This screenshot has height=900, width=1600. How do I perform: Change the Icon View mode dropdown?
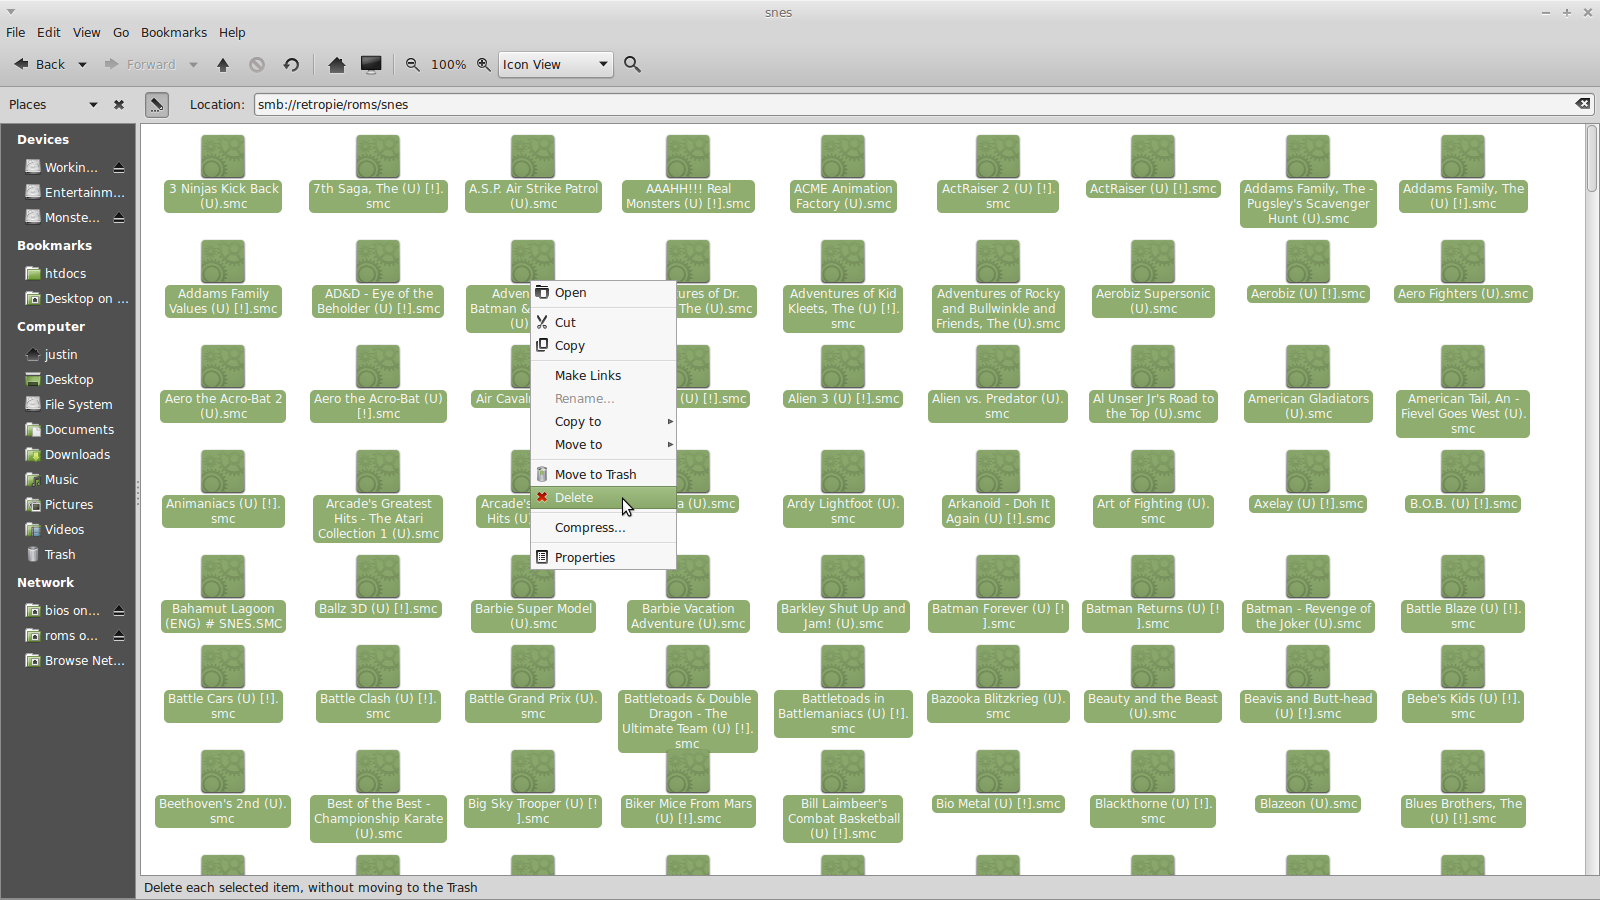coord(555,64)
